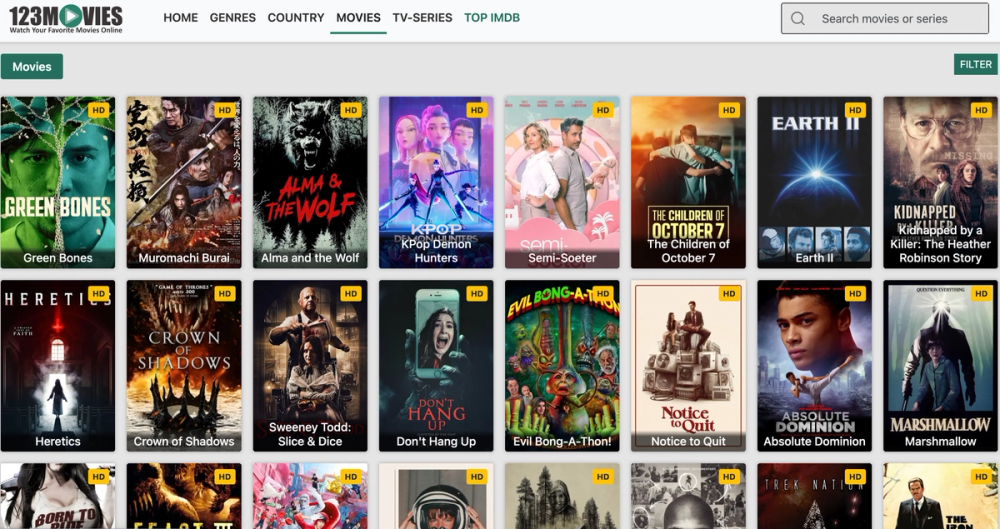Image resolution: width=1000 pixels, height=529 pixels.
Task: Open the Trek Nation poster
Action: (814, 496)
